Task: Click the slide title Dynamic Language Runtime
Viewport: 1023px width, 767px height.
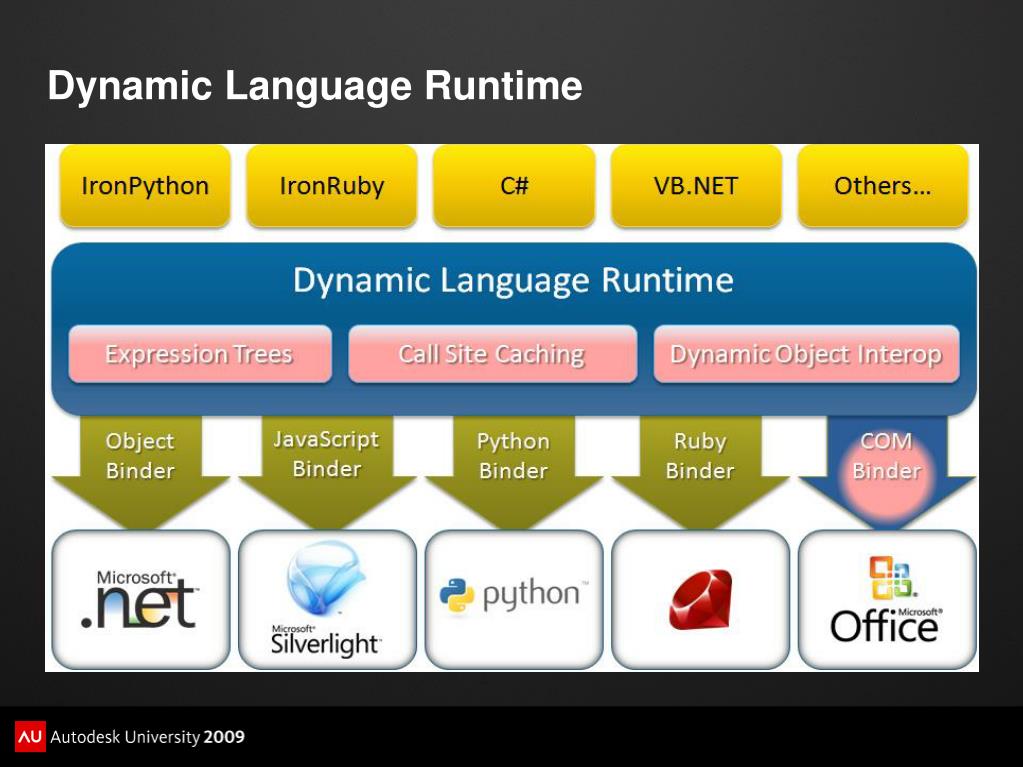Action: point(314,85)
